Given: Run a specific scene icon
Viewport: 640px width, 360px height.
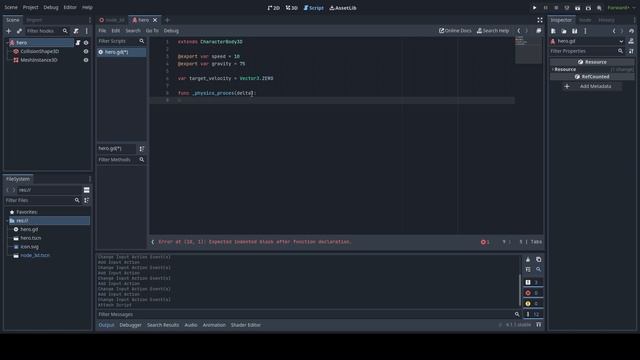Looking at the screenshot, I should (588, 8).
